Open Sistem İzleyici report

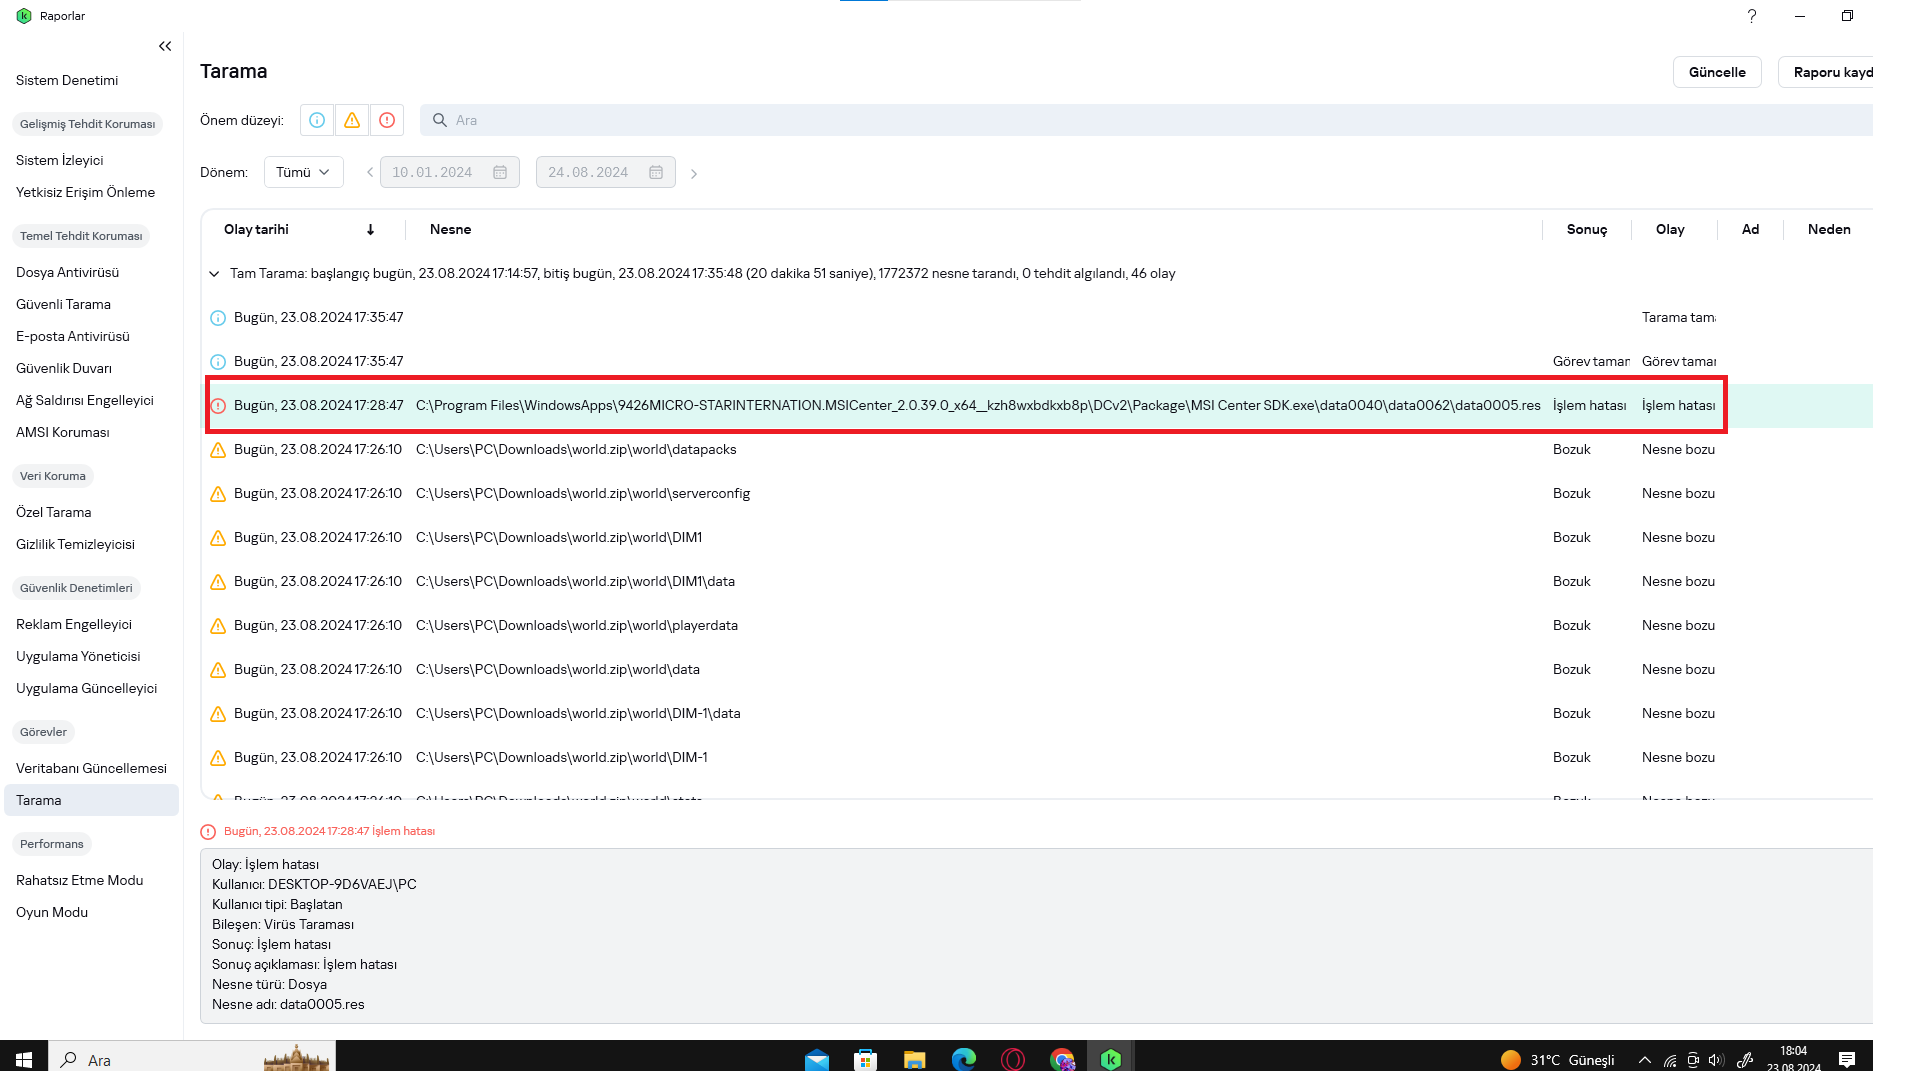pyautogui.click(x=60, y=160)
